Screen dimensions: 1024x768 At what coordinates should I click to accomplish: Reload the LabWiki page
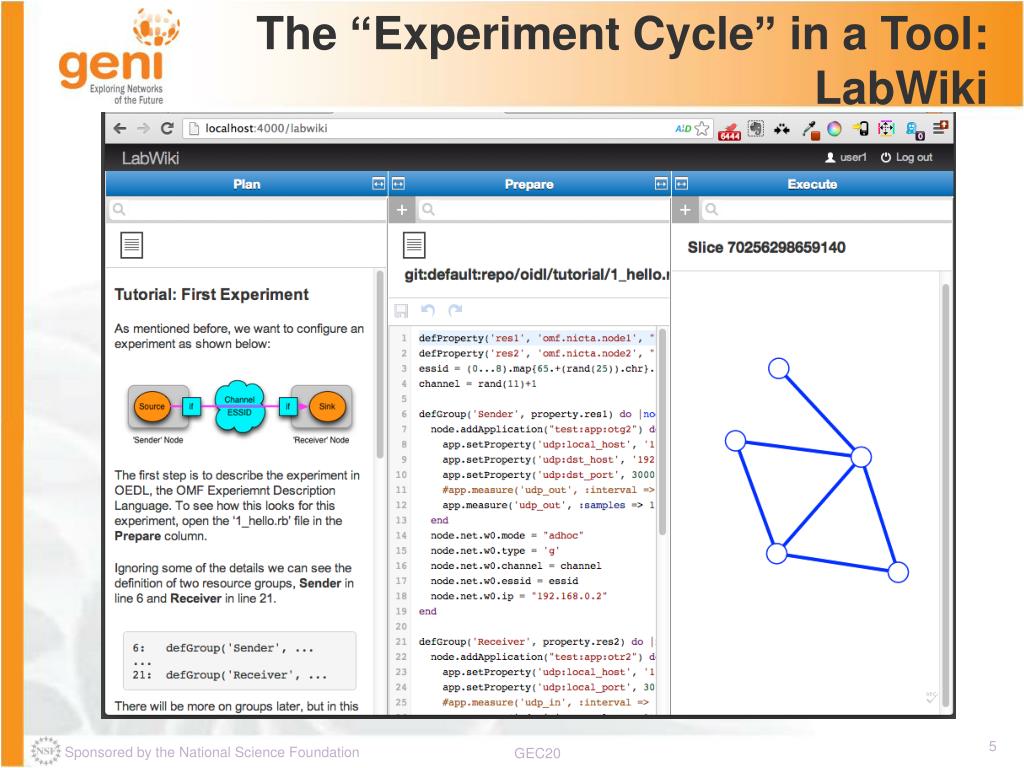click(x=167, y=129)
